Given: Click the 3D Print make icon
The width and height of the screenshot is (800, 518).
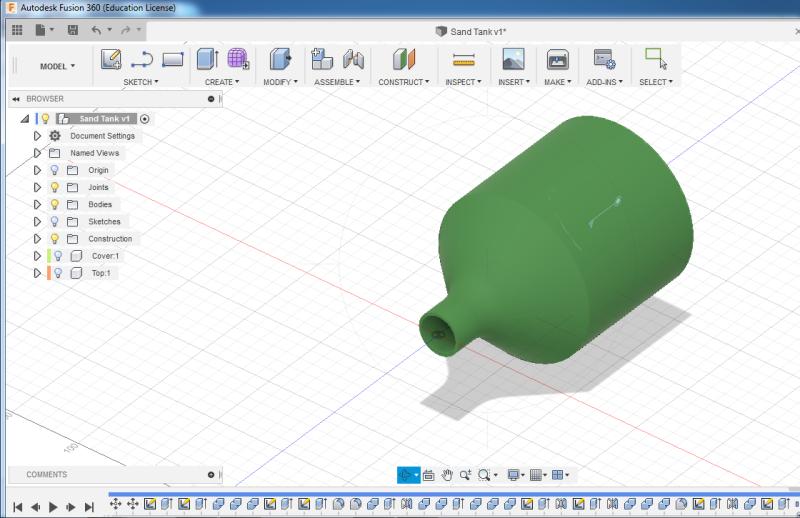Looking at the screenshot, I should [x=558, y=60].
